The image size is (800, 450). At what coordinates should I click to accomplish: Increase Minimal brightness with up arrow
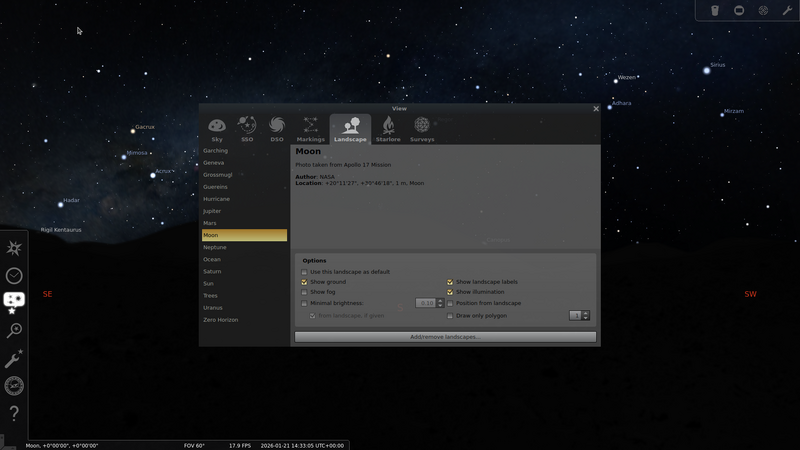[440, 300]
